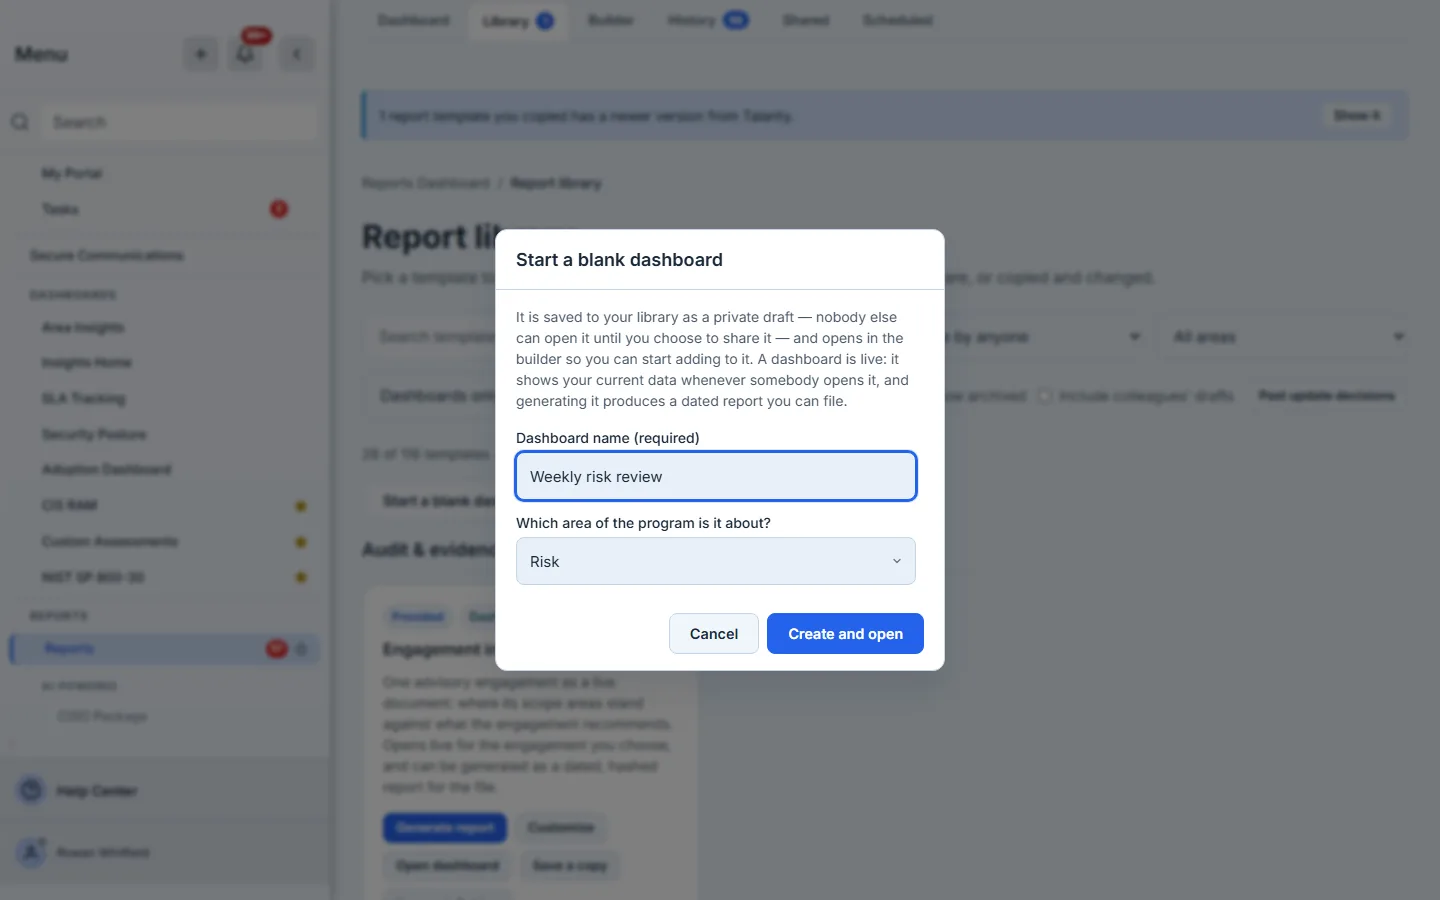Click the Help Center icon
Image resolution: width=1440 pixels, height=900 pixels.
(31, 790)
